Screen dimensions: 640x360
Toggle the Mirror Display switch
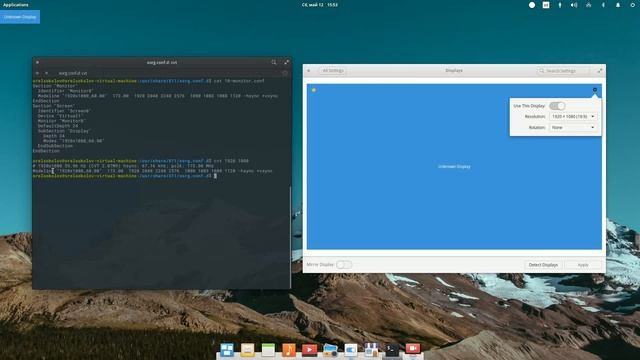(344, 265)
